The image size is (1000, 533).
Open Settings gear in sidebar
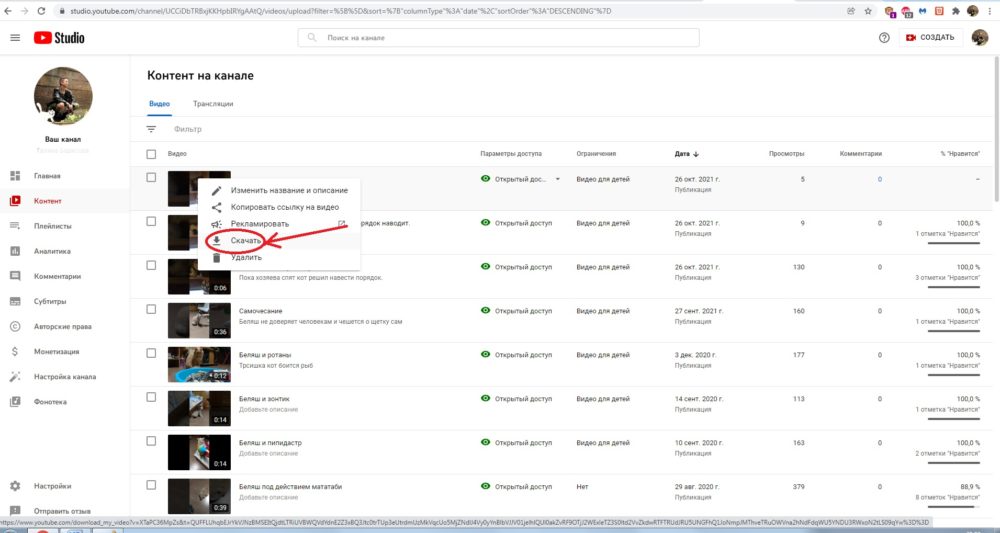(x=52, y=486)
